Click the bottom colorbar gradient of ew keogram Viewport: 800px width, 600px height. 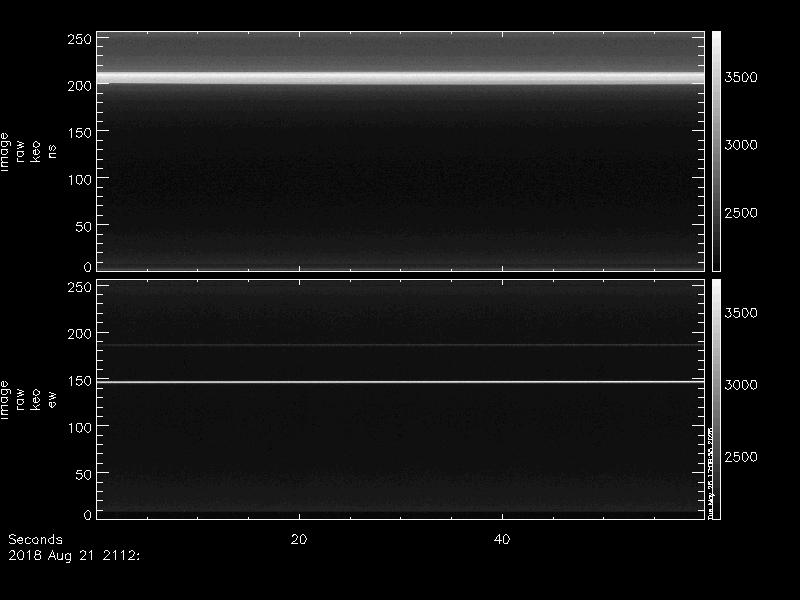click(716, 399)
